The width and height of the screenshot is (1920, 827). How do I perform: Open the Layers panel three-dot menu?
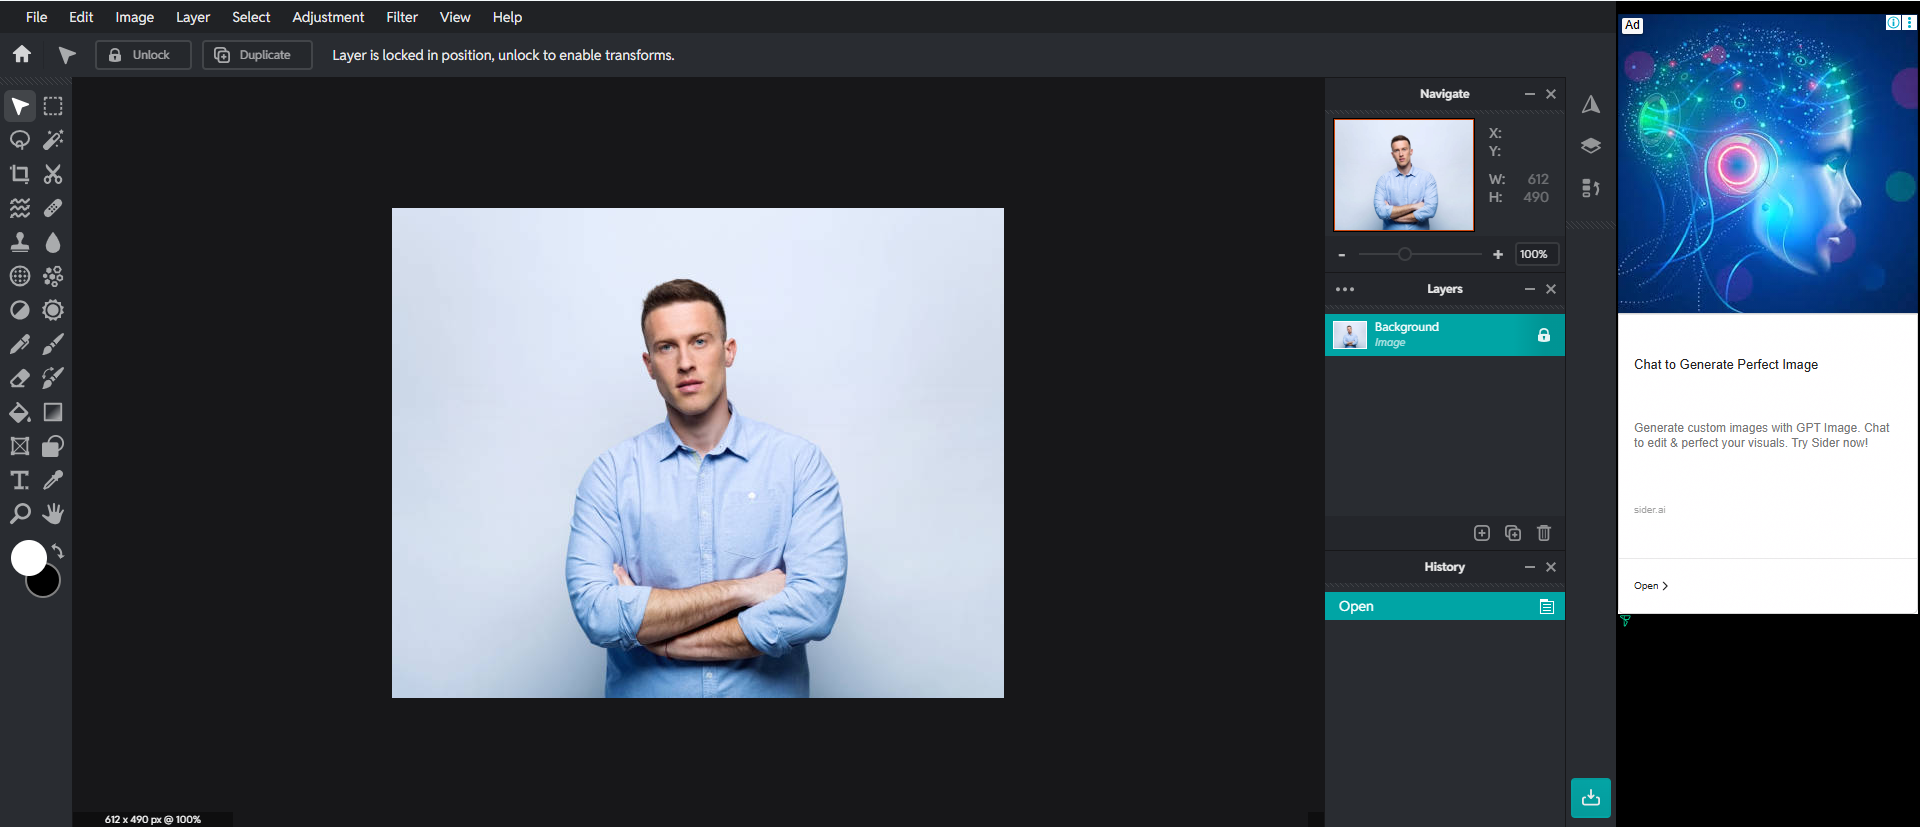(x=1345, y=289)
